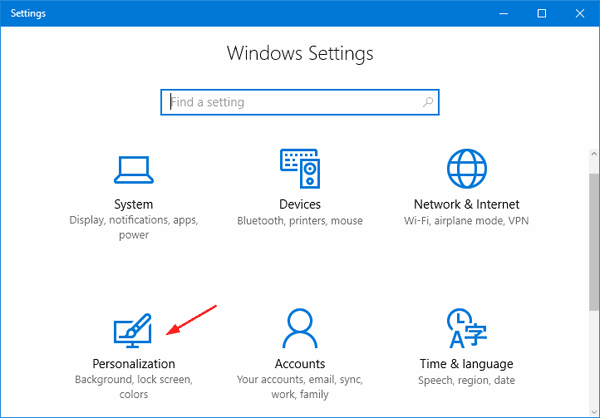The height and width of the screenshot is (418, 600).
Task: Open the Accounts person icon
Action: 300,328
